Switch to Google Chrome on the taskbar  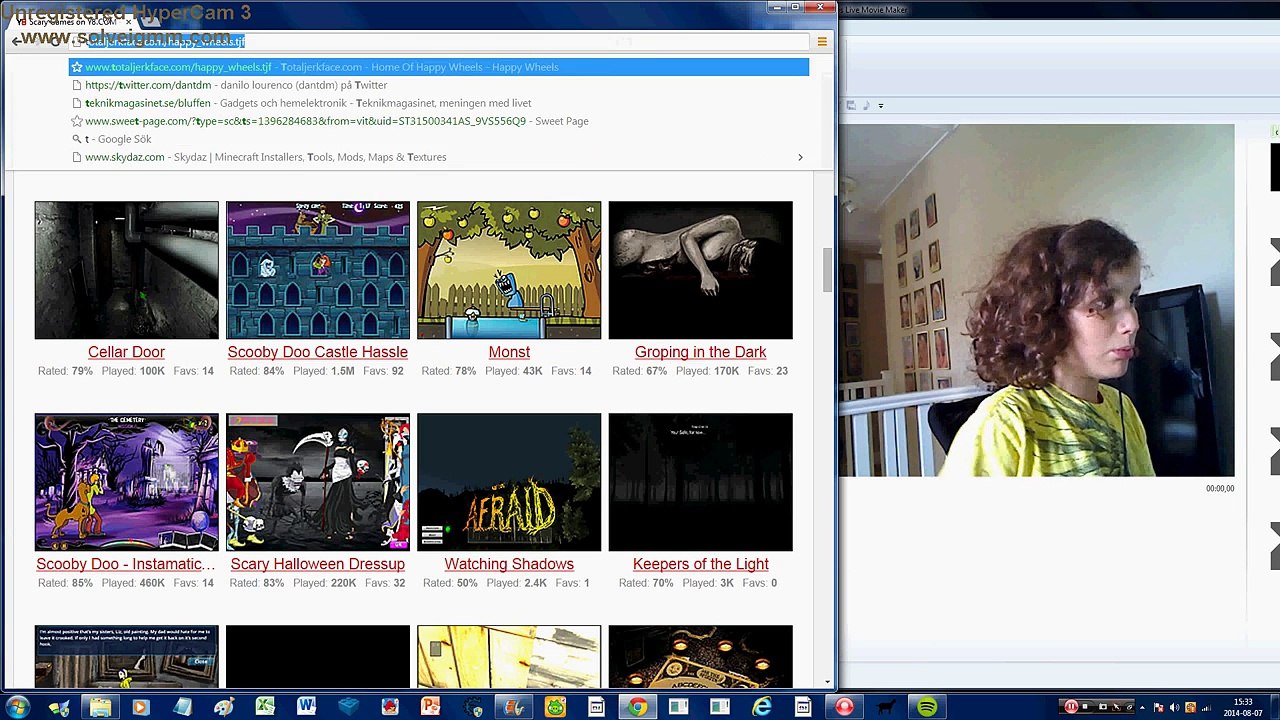[x=637, y=708]
